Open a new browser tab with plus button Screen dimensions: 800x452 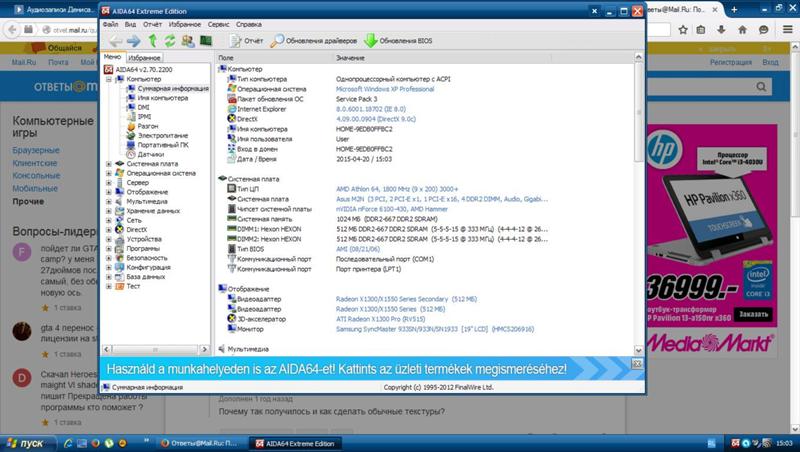pyautogui.click(x=734, y=10)
